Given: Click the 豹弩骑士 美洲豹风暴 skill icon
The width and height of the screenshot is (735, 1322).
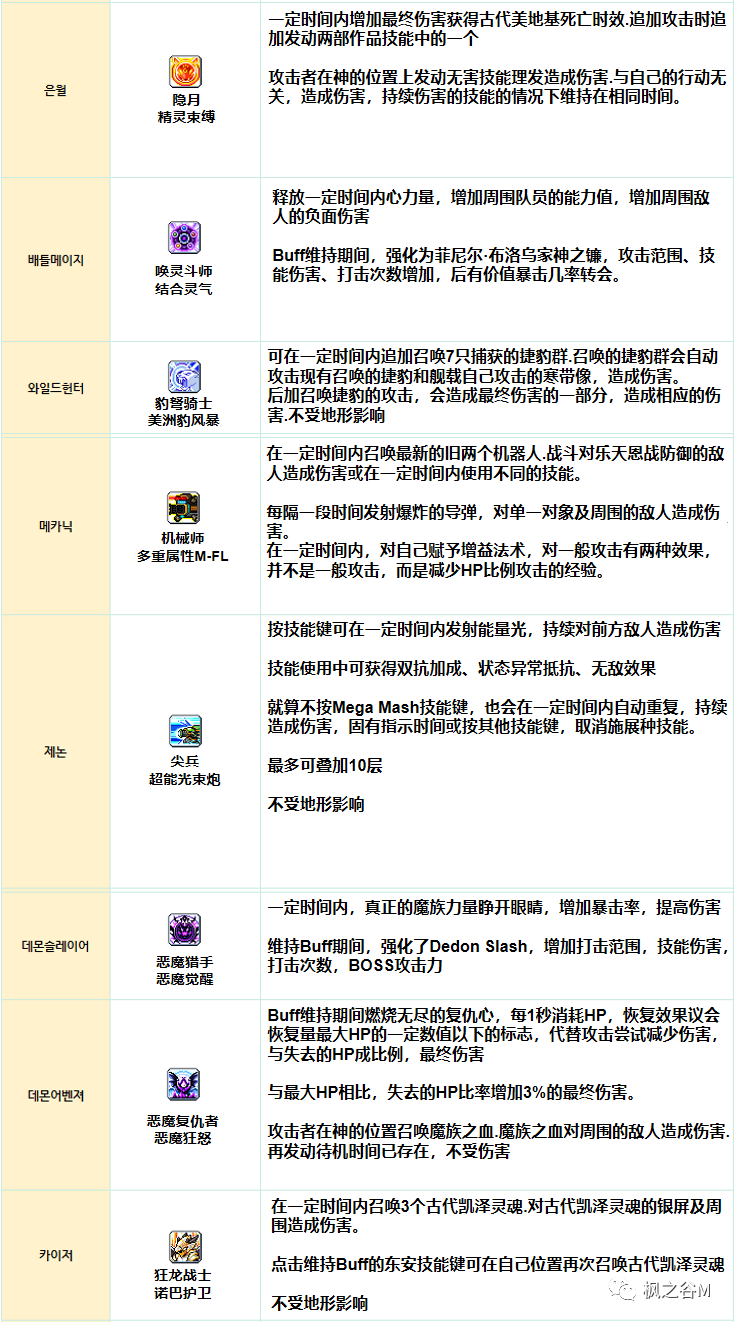Looking at the screenshot, I should [x=184, y=377].
